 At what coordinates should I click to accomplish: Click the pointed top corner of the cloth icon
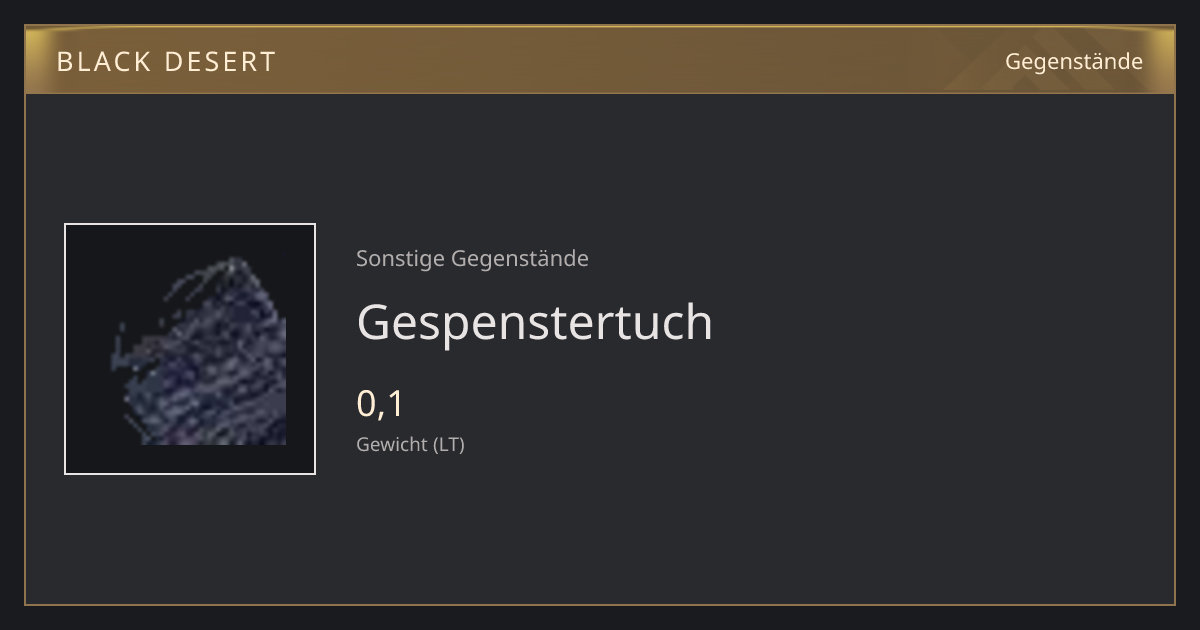[x=234, y=264]
